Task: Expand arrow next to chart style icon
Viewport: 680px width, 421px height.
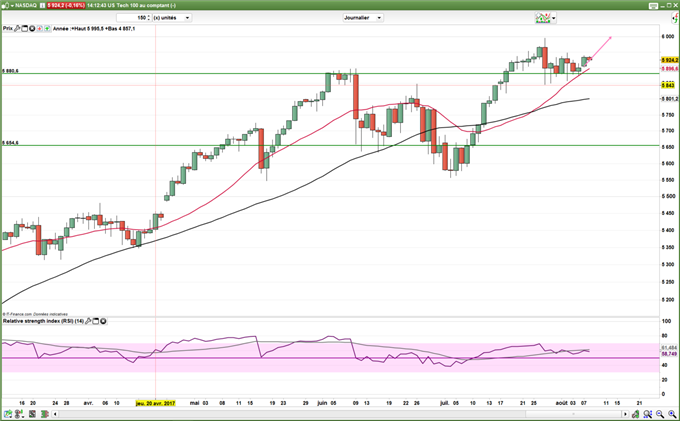Action: (x=554, y=18)
